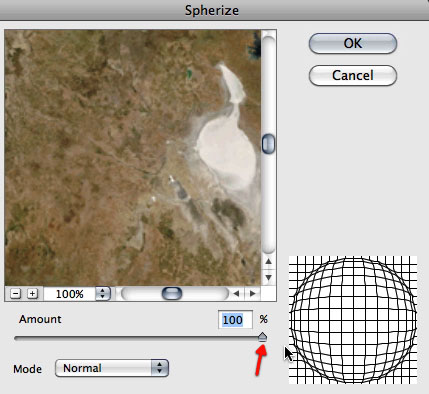Click the preview's scroll up arrow

[x=269, y=262]
